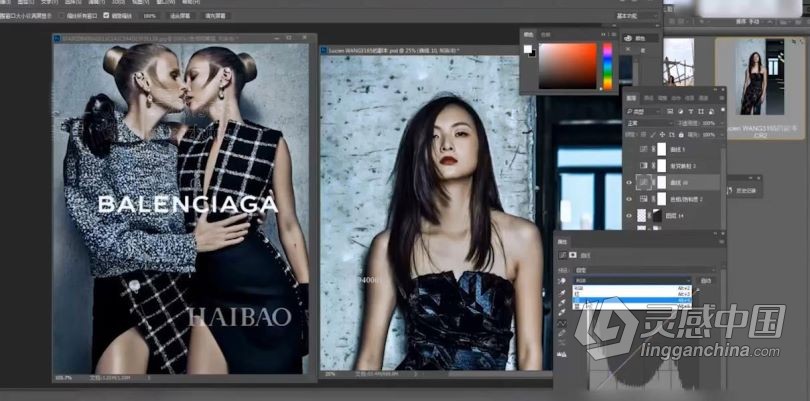Switch to the Swatches panel tab

coord(546,34)
